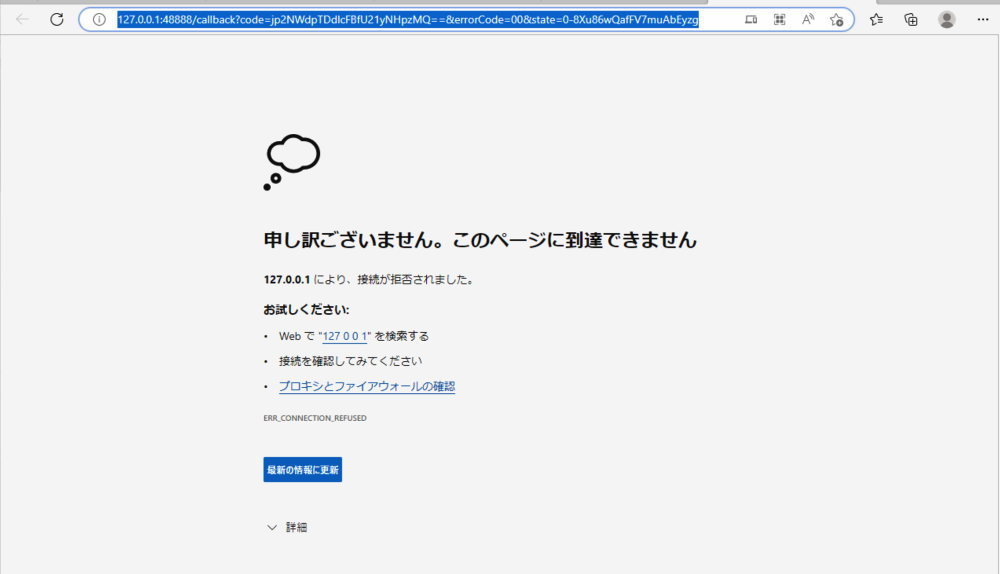Expand the 詳細 section
1000x574 pixels.
click(x=287, y=527)
